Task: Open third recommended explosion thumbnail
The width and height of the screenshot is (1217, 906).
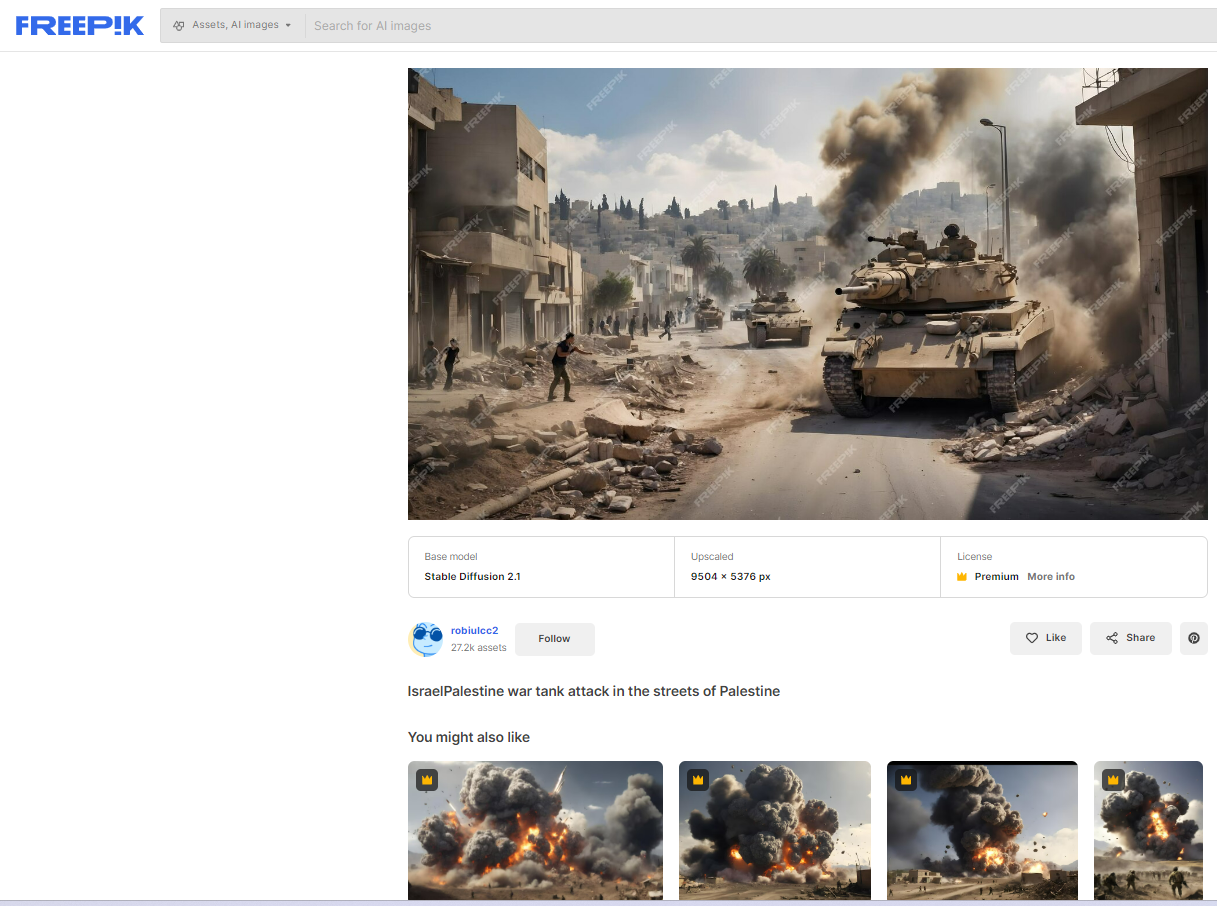Action: click(x=982, y=830)
